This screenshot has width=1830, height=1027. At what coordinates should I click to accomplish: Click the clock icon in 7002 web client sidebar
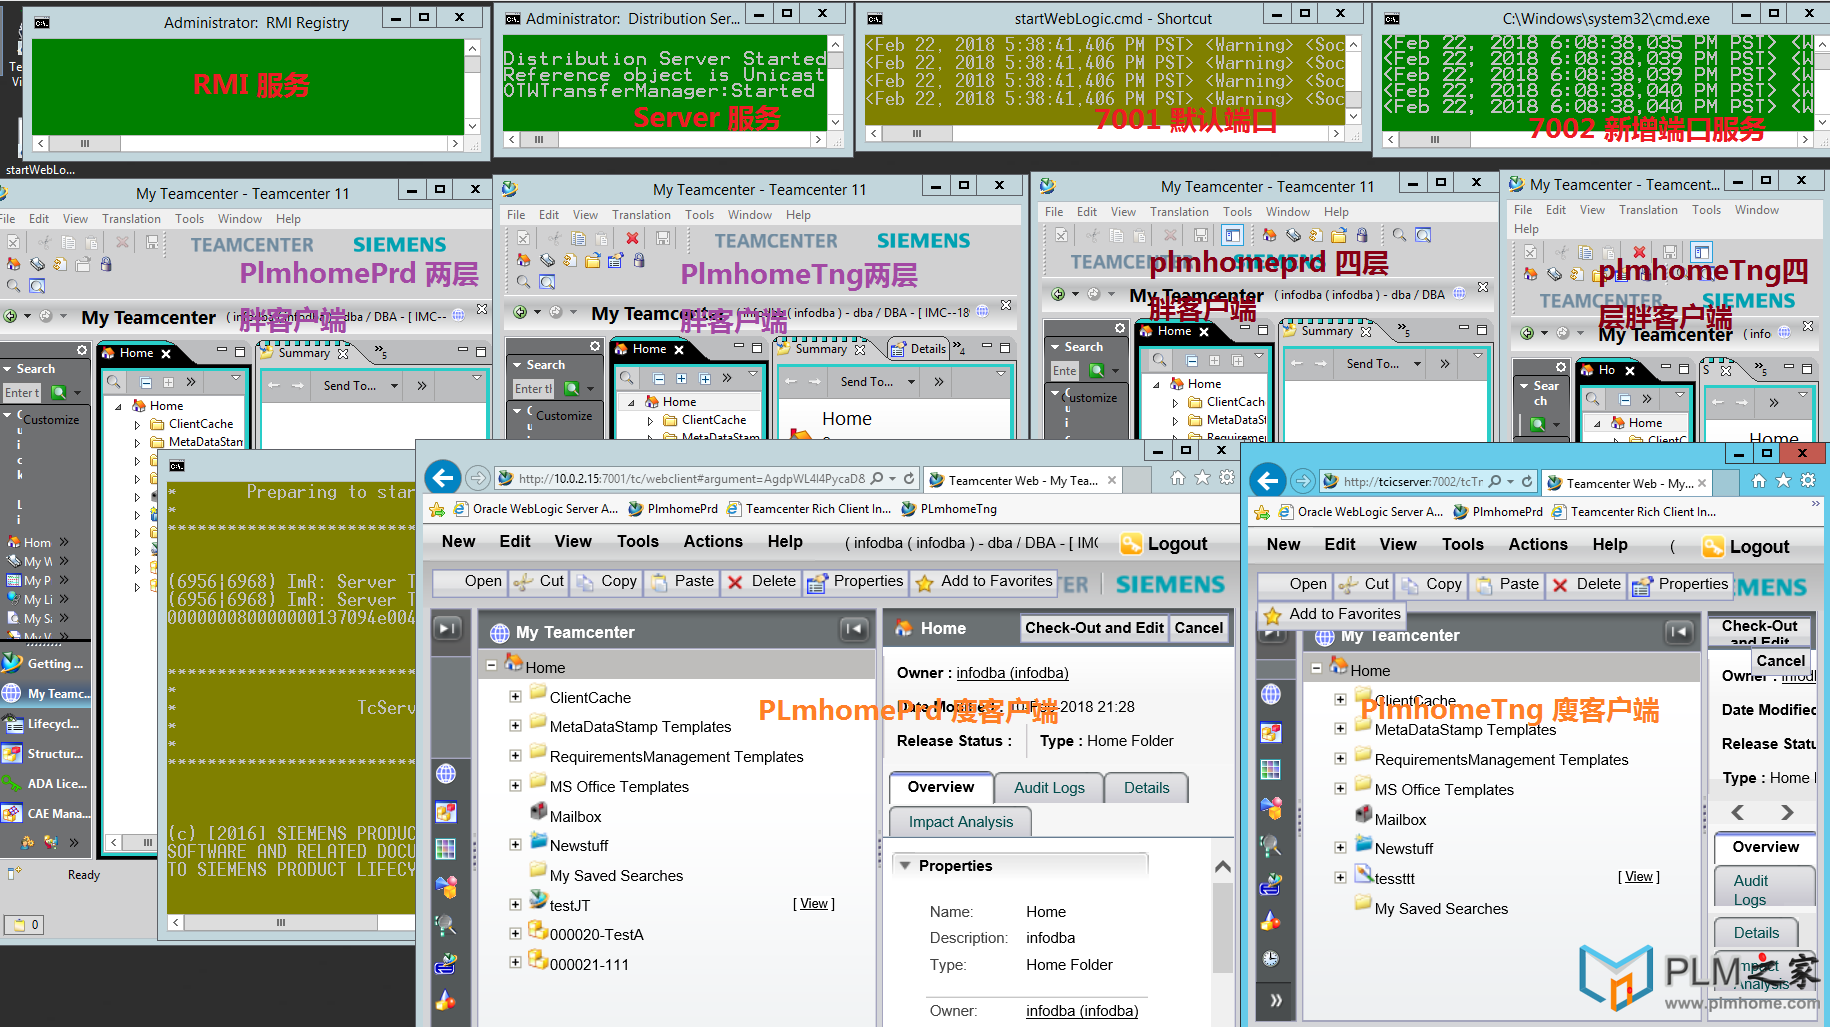[x=1271, y=958]
